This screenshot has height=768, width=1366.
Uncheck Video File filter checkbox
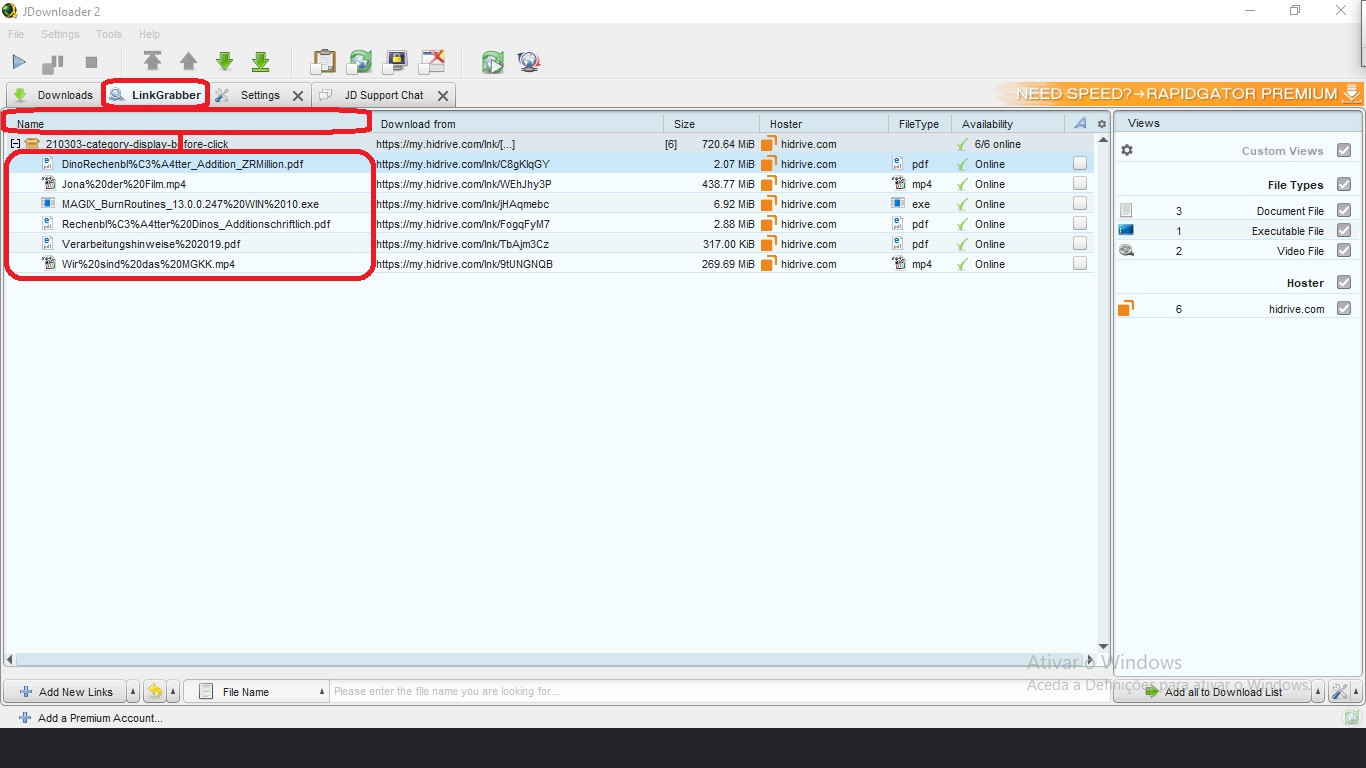[x=1344, y=250]
